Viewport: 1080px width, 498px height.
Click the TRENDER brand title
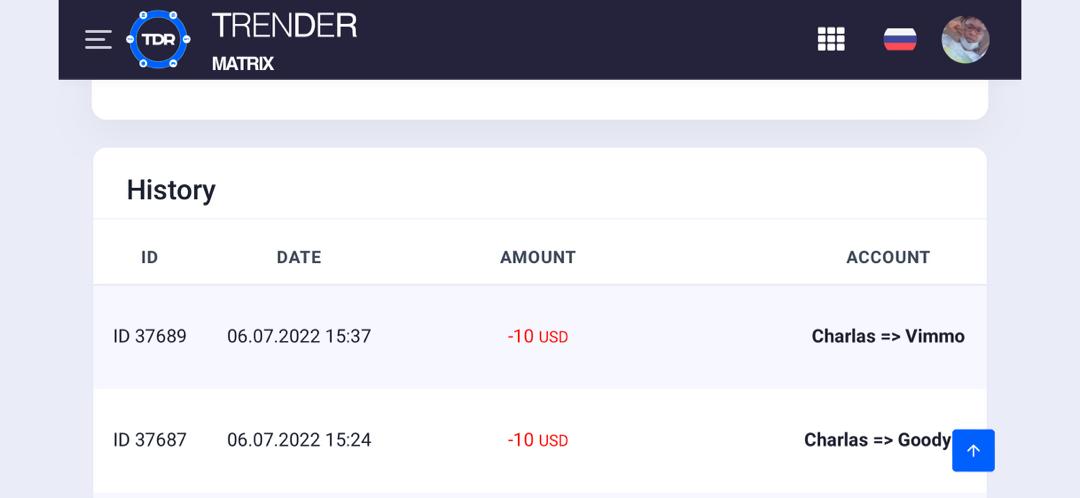tap(284, 25)
